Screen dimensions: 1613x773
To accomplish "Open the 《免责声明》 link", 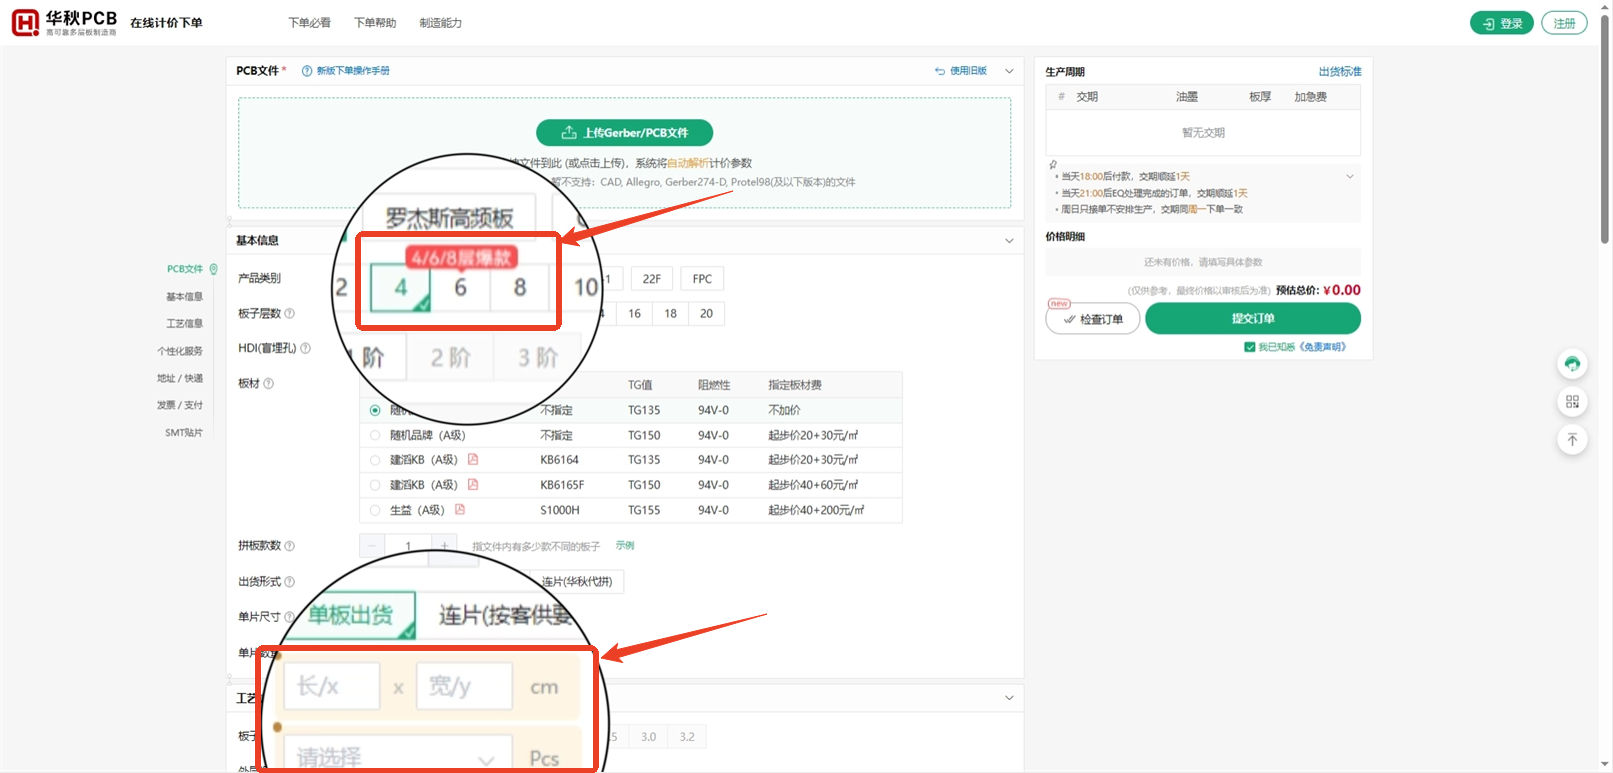I will pos(1323,347).
